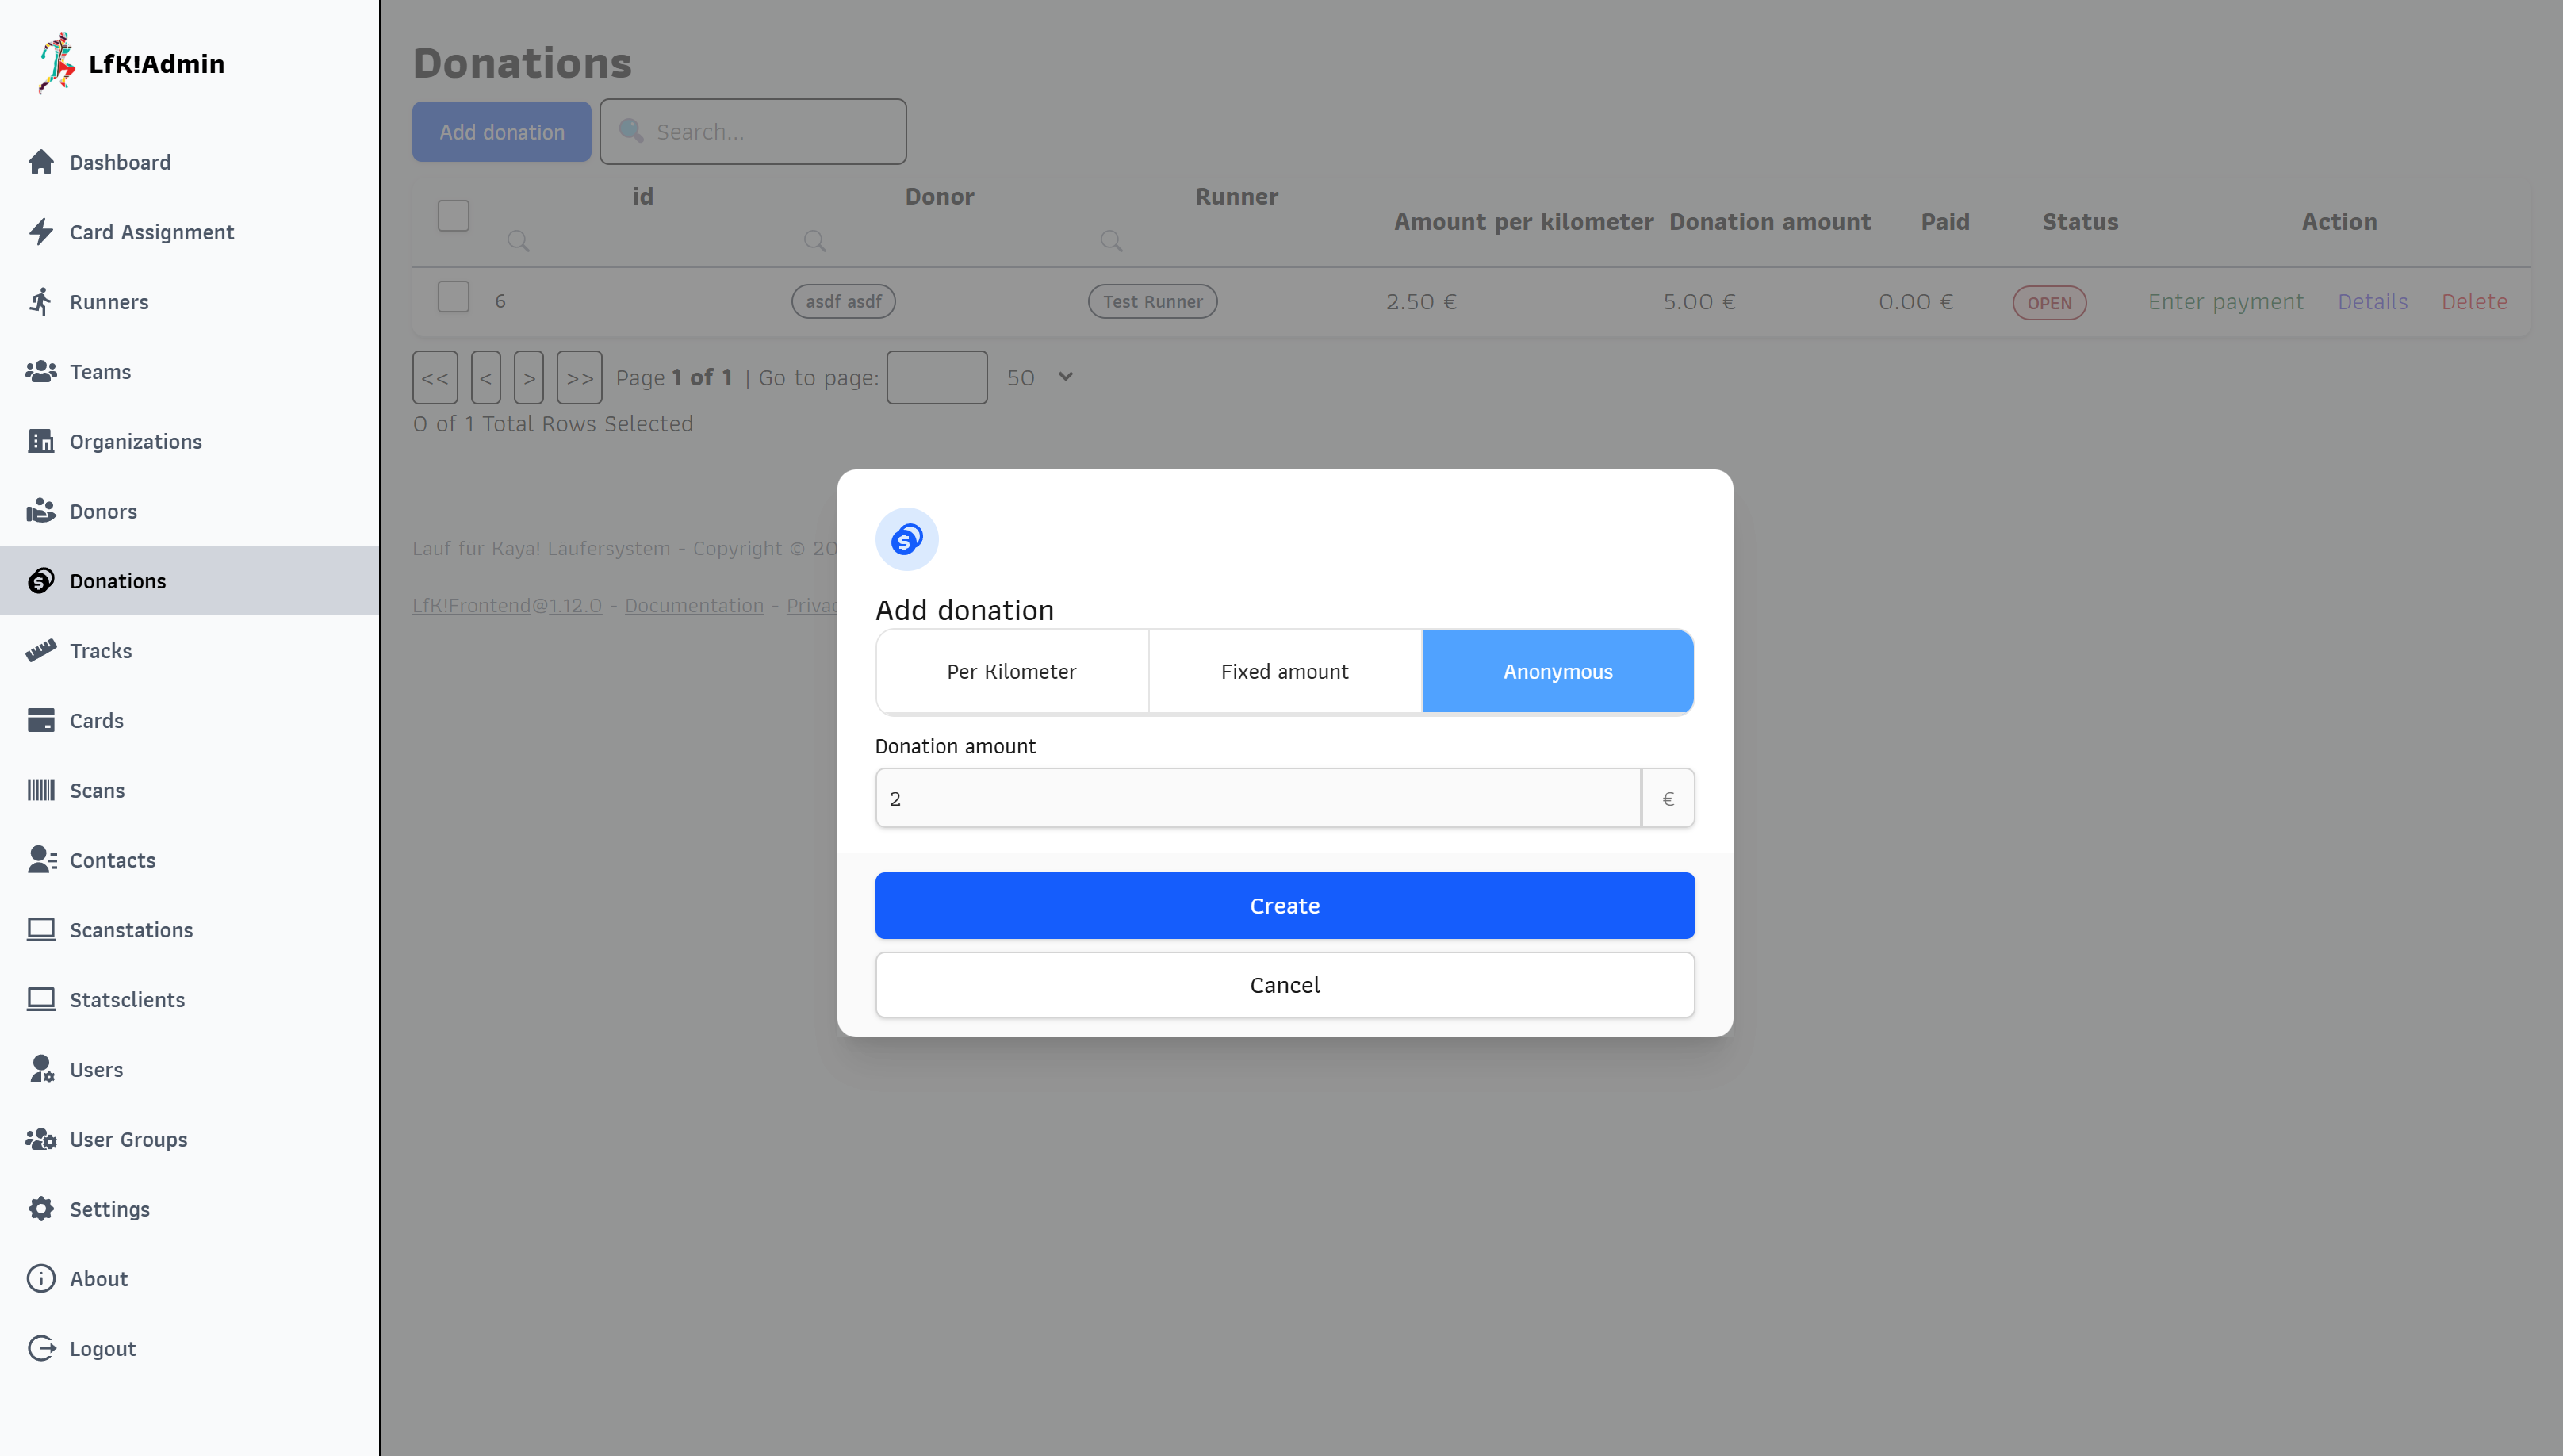Image resolution: width=2563 pixels, height=1456 pixels.
Task: Click the Organizations building icon
Action: [x=41, y=441]
